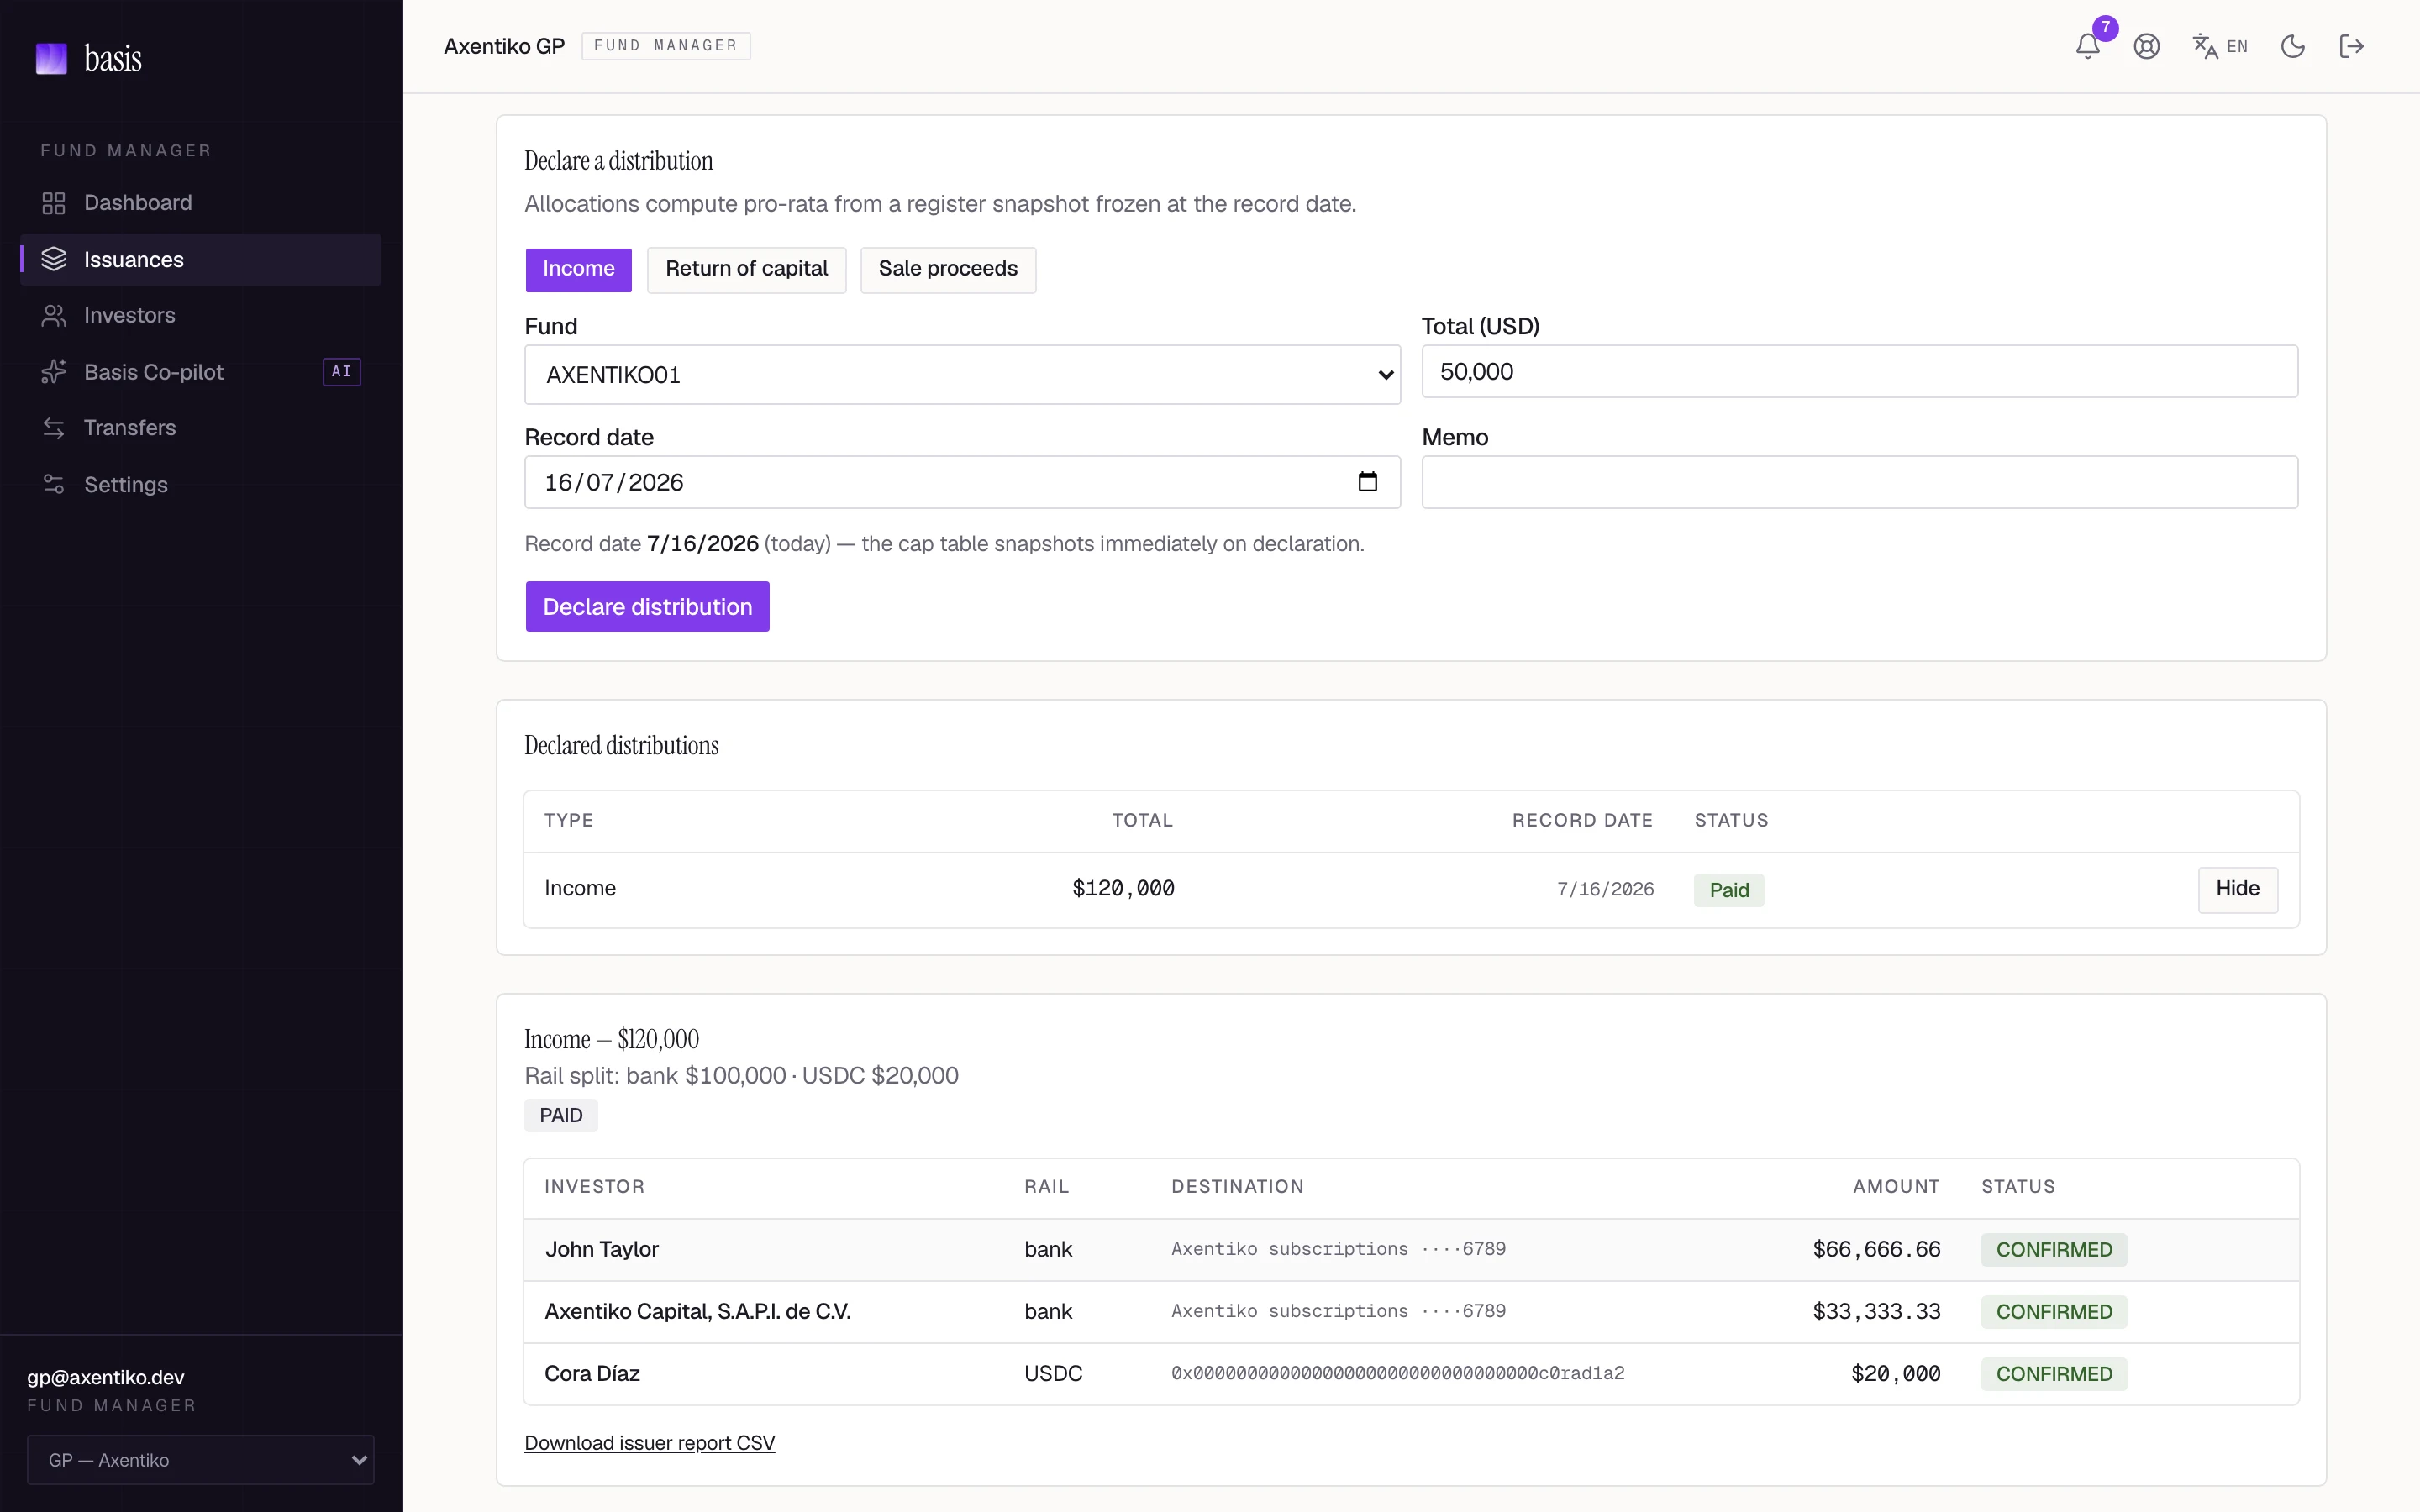Click the 7/16/2026 record date cell

click(x=1605, y=890)
